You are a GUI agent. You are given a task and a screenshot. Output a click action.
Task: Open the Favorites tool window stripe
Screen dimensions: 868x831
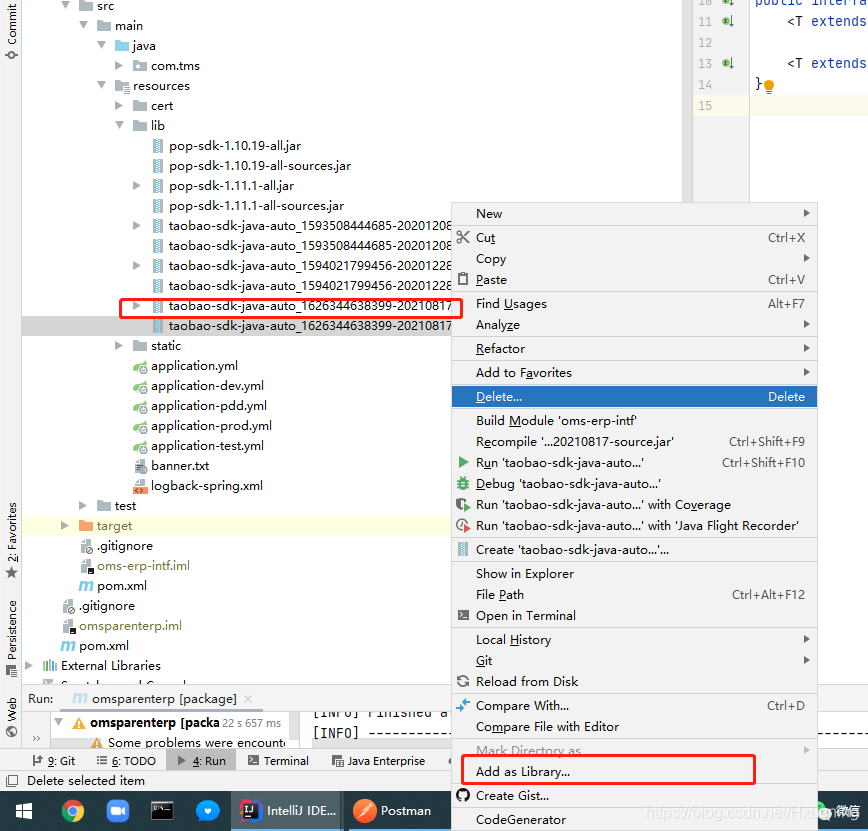tap(12, 540)
